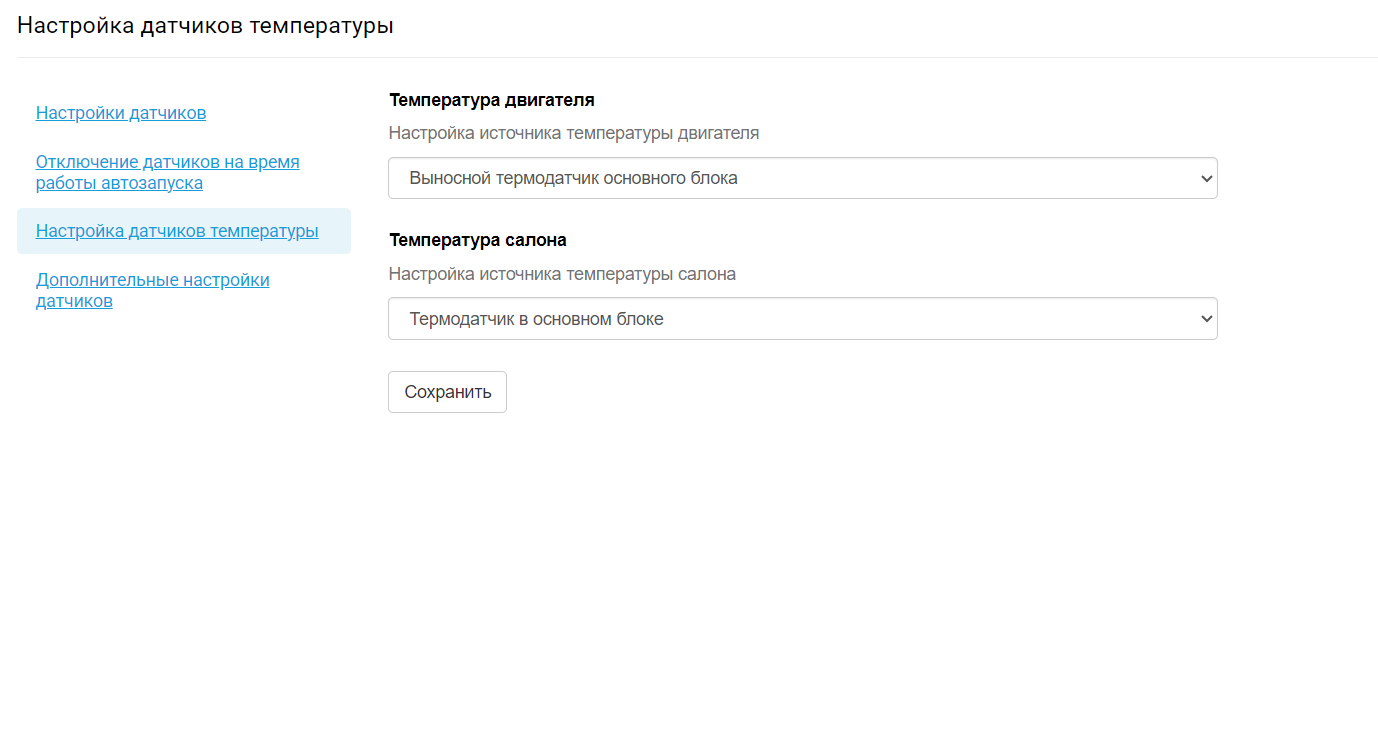Viewport: 1378px width, 734px height.
Task: Click the highlighted active sidebar item background
Action: [x=336, y=231]
